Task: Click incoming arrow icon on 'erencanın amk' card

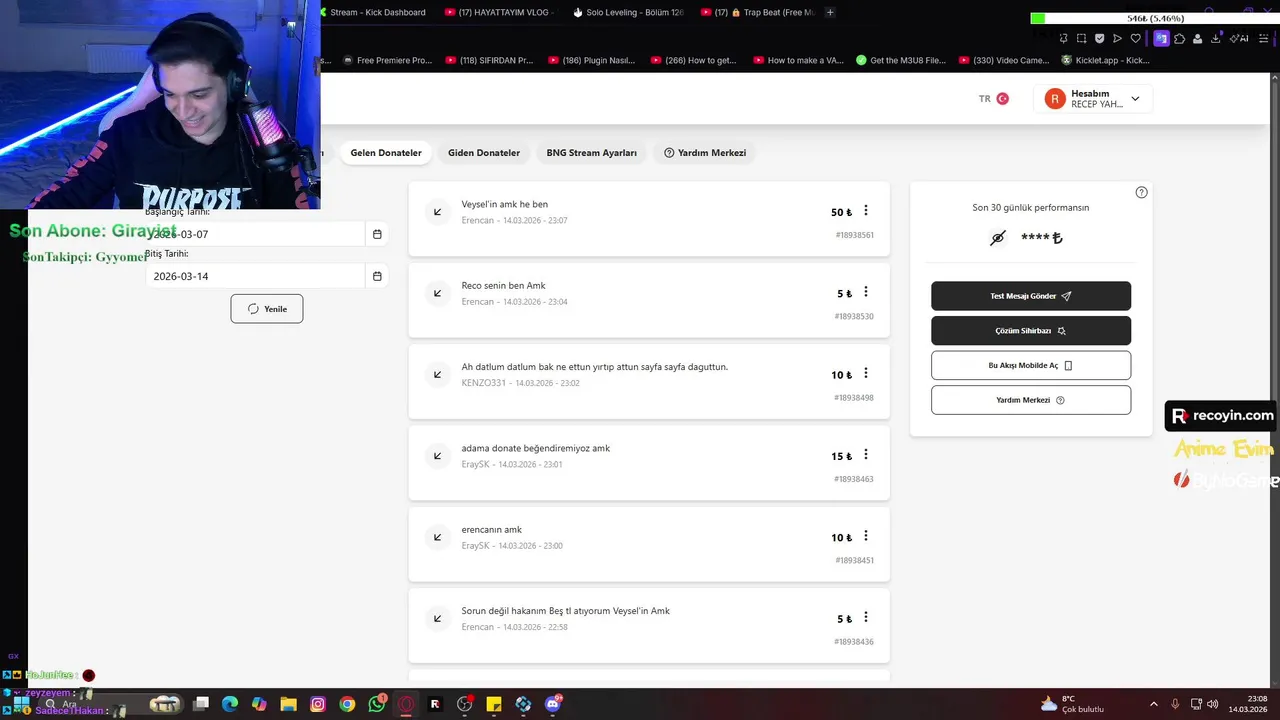Action: [437, 537]
